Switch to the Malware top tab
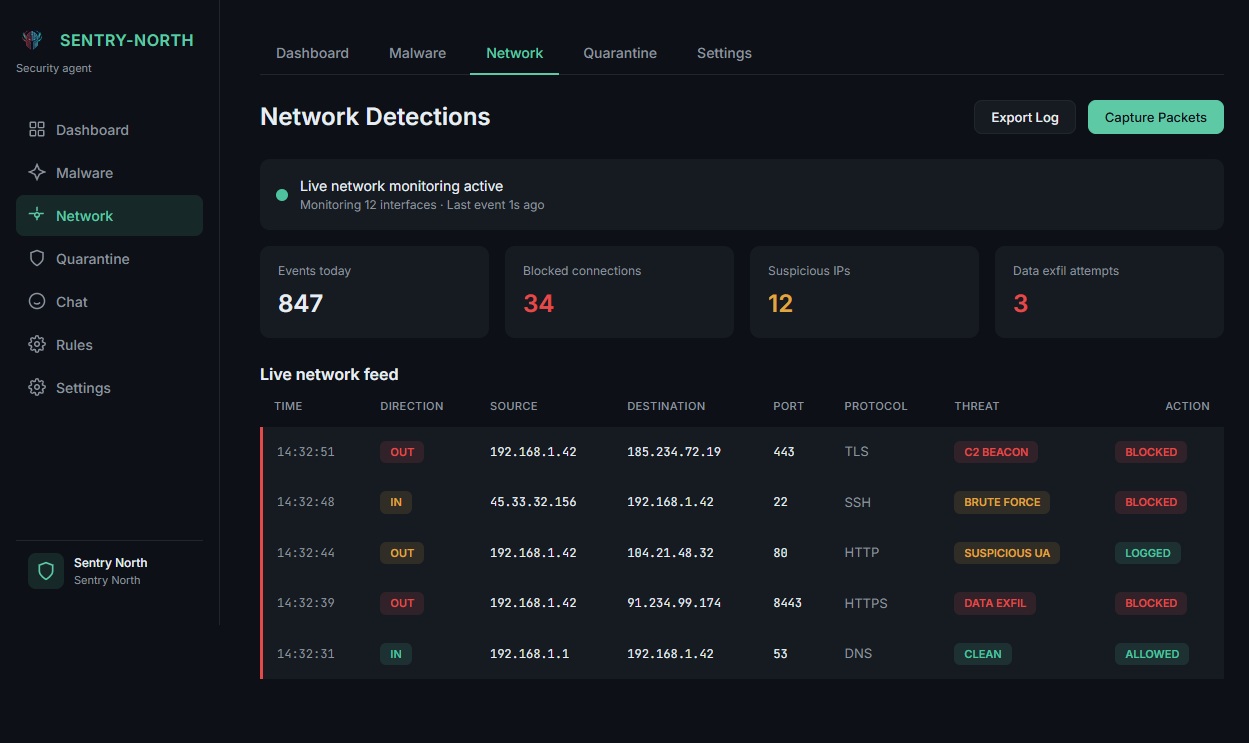This screenshot has height=743, width=1249. pos(417,53)
